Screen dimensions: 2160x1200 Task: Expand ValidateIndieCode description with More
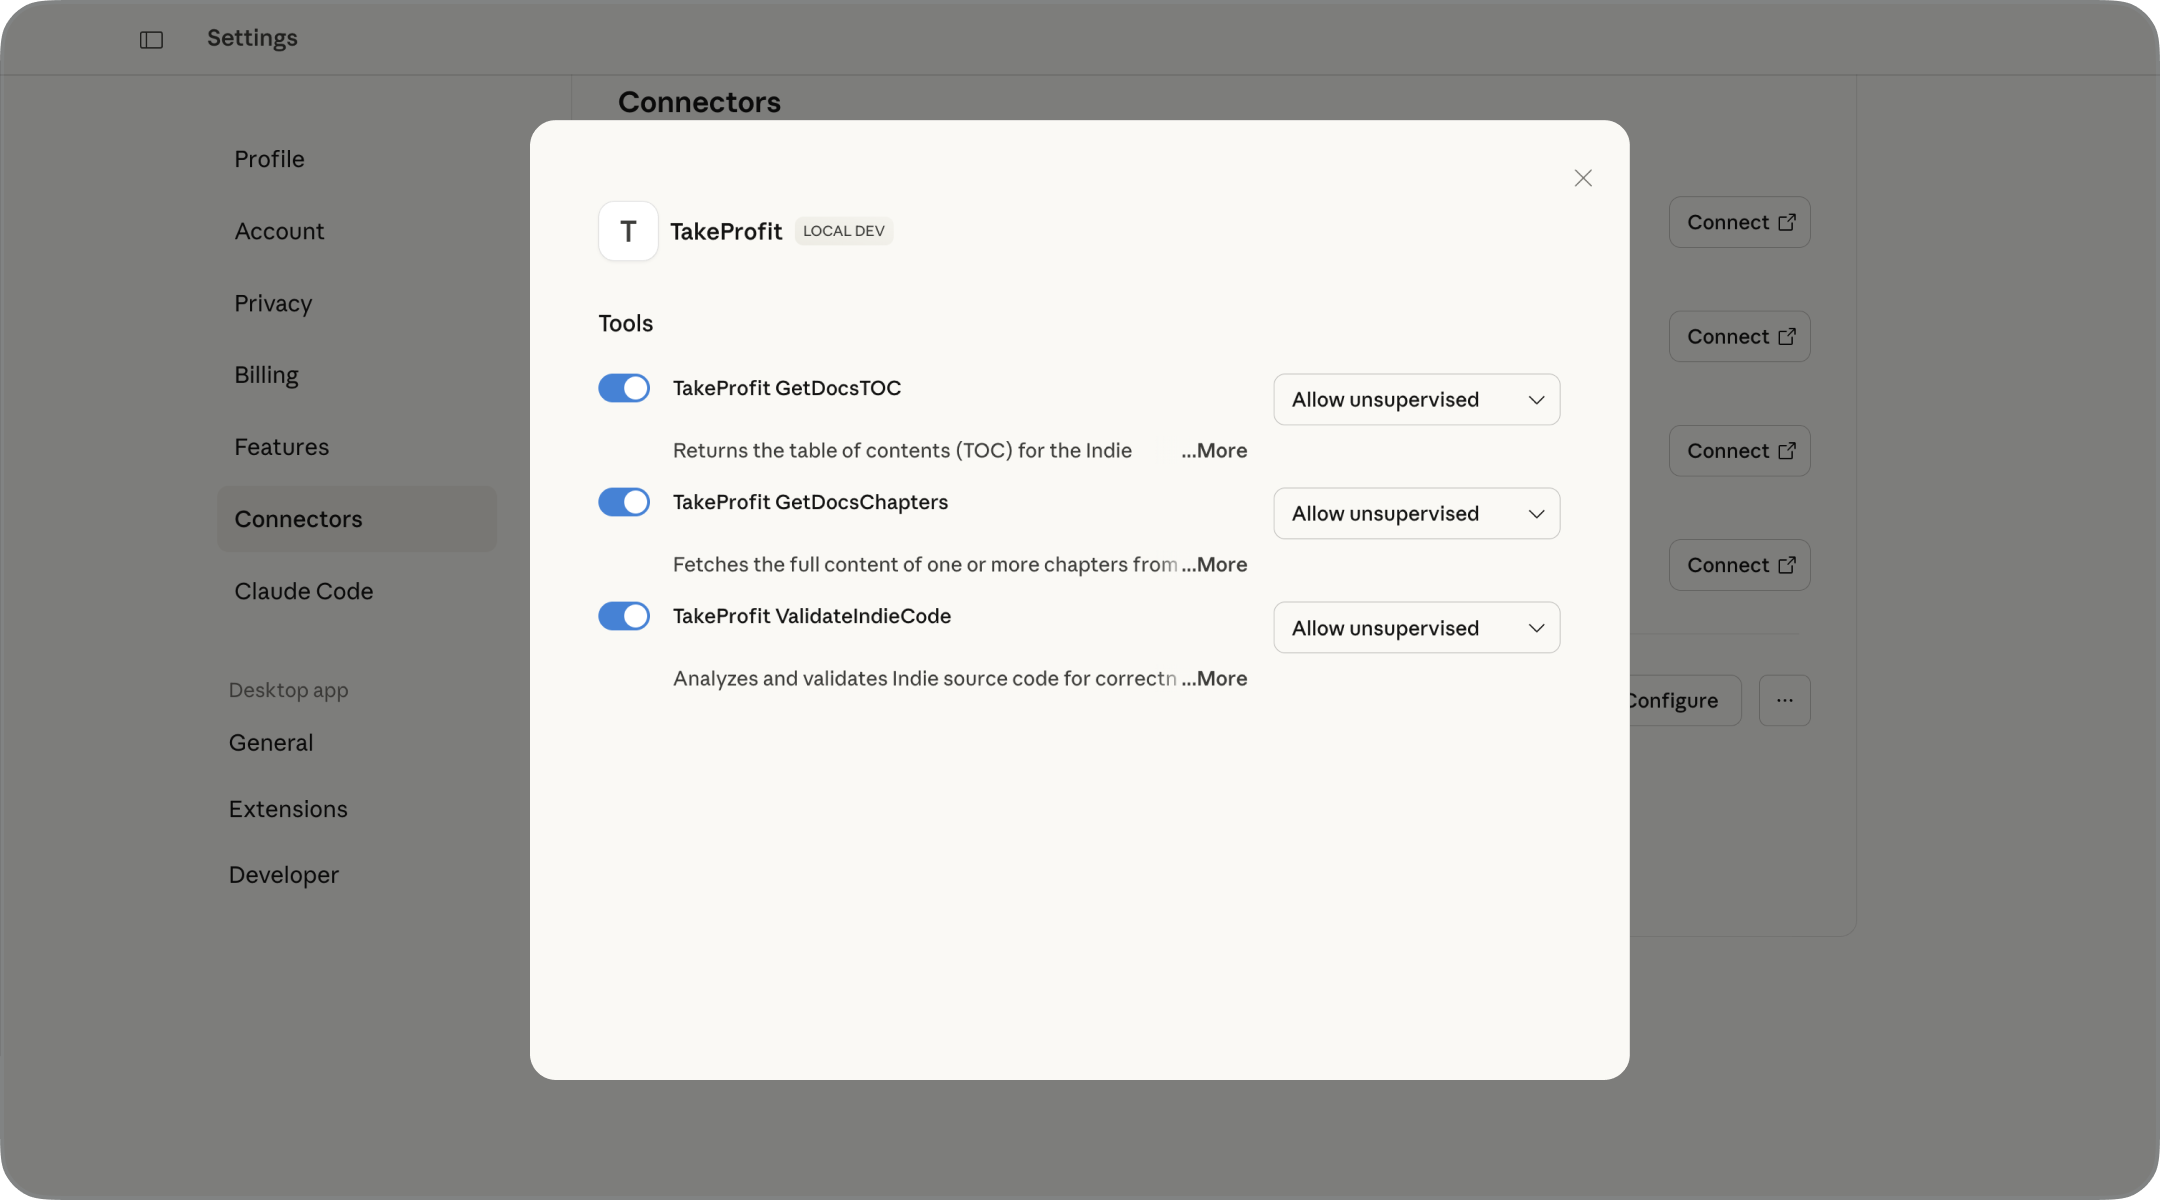pyautogui.click(x=1214, y=679)
